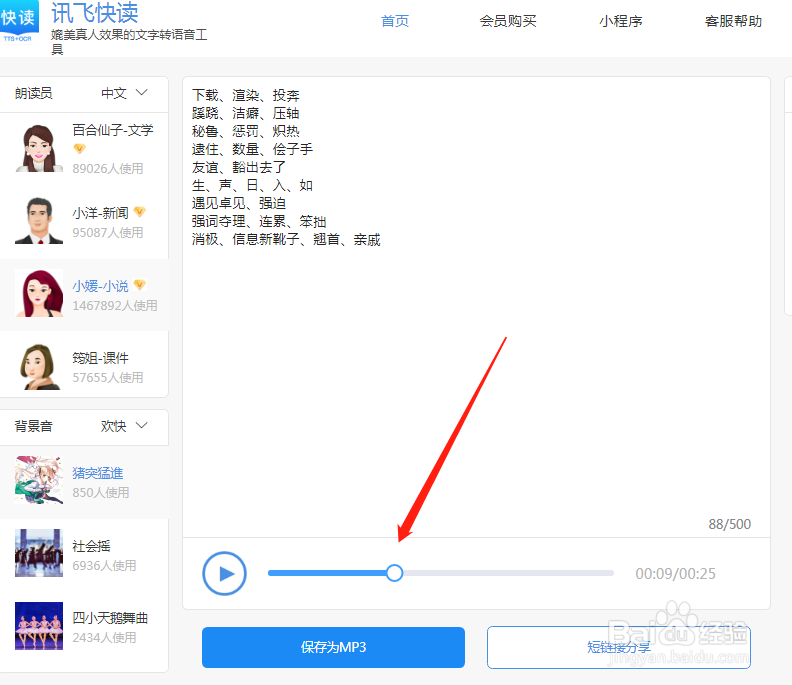This screenshot has height=685, width=792.
Task: Click VIP diamond icon beside 小洋-新闻
Action: tap(139, 212)
